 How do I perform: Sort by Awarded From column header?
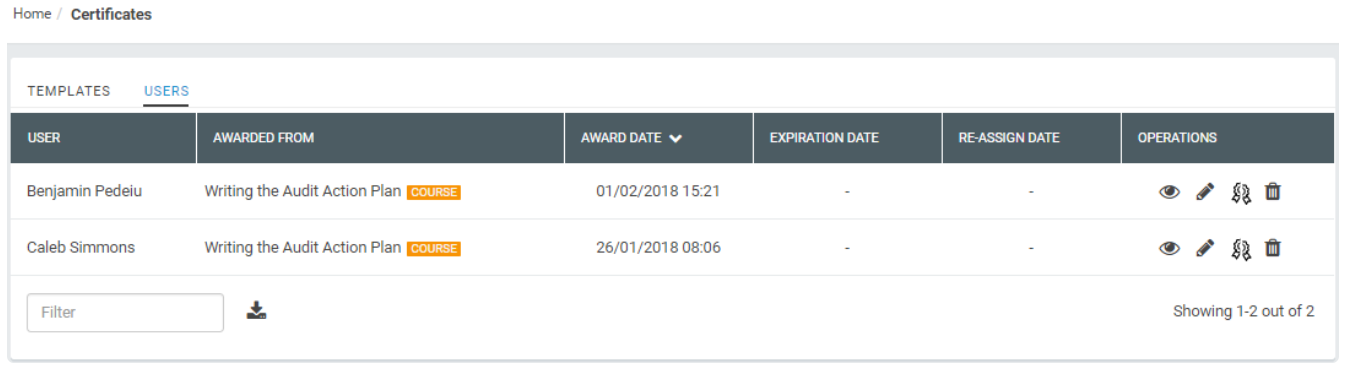(x=263, y=138)
